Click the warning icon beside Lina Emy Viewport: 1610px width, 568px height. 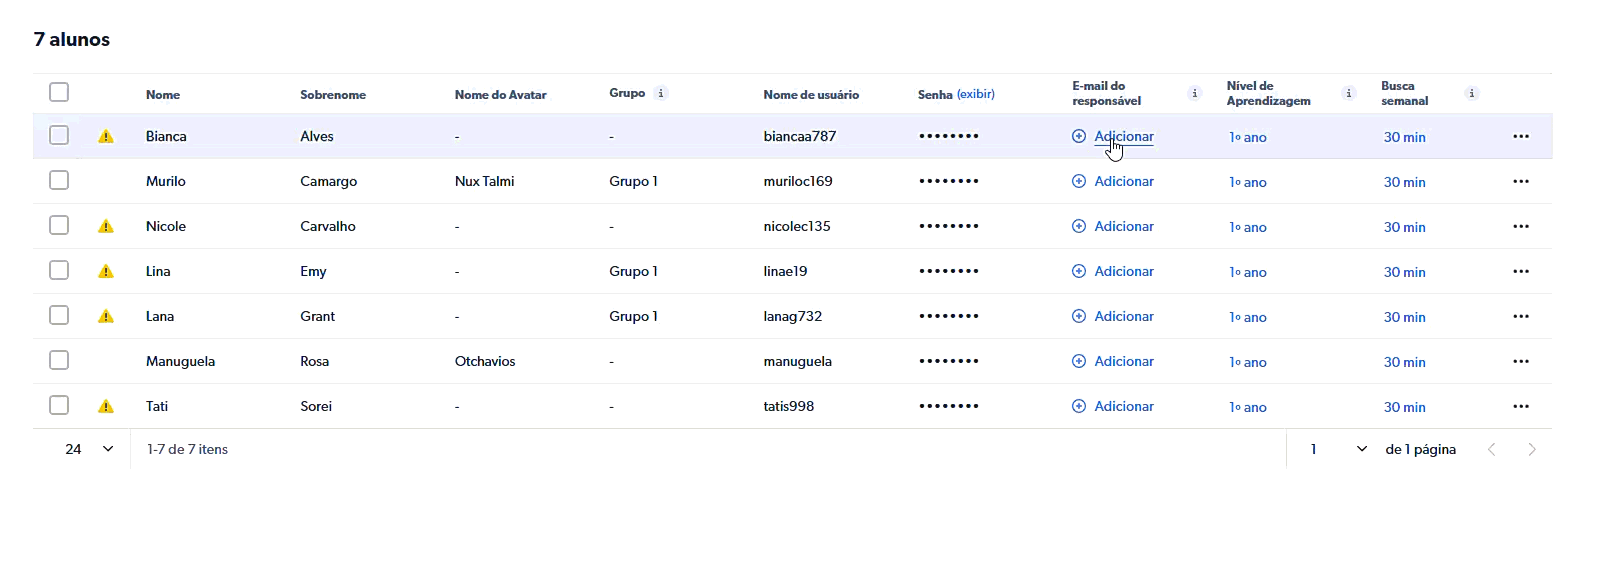click(106, 271)
